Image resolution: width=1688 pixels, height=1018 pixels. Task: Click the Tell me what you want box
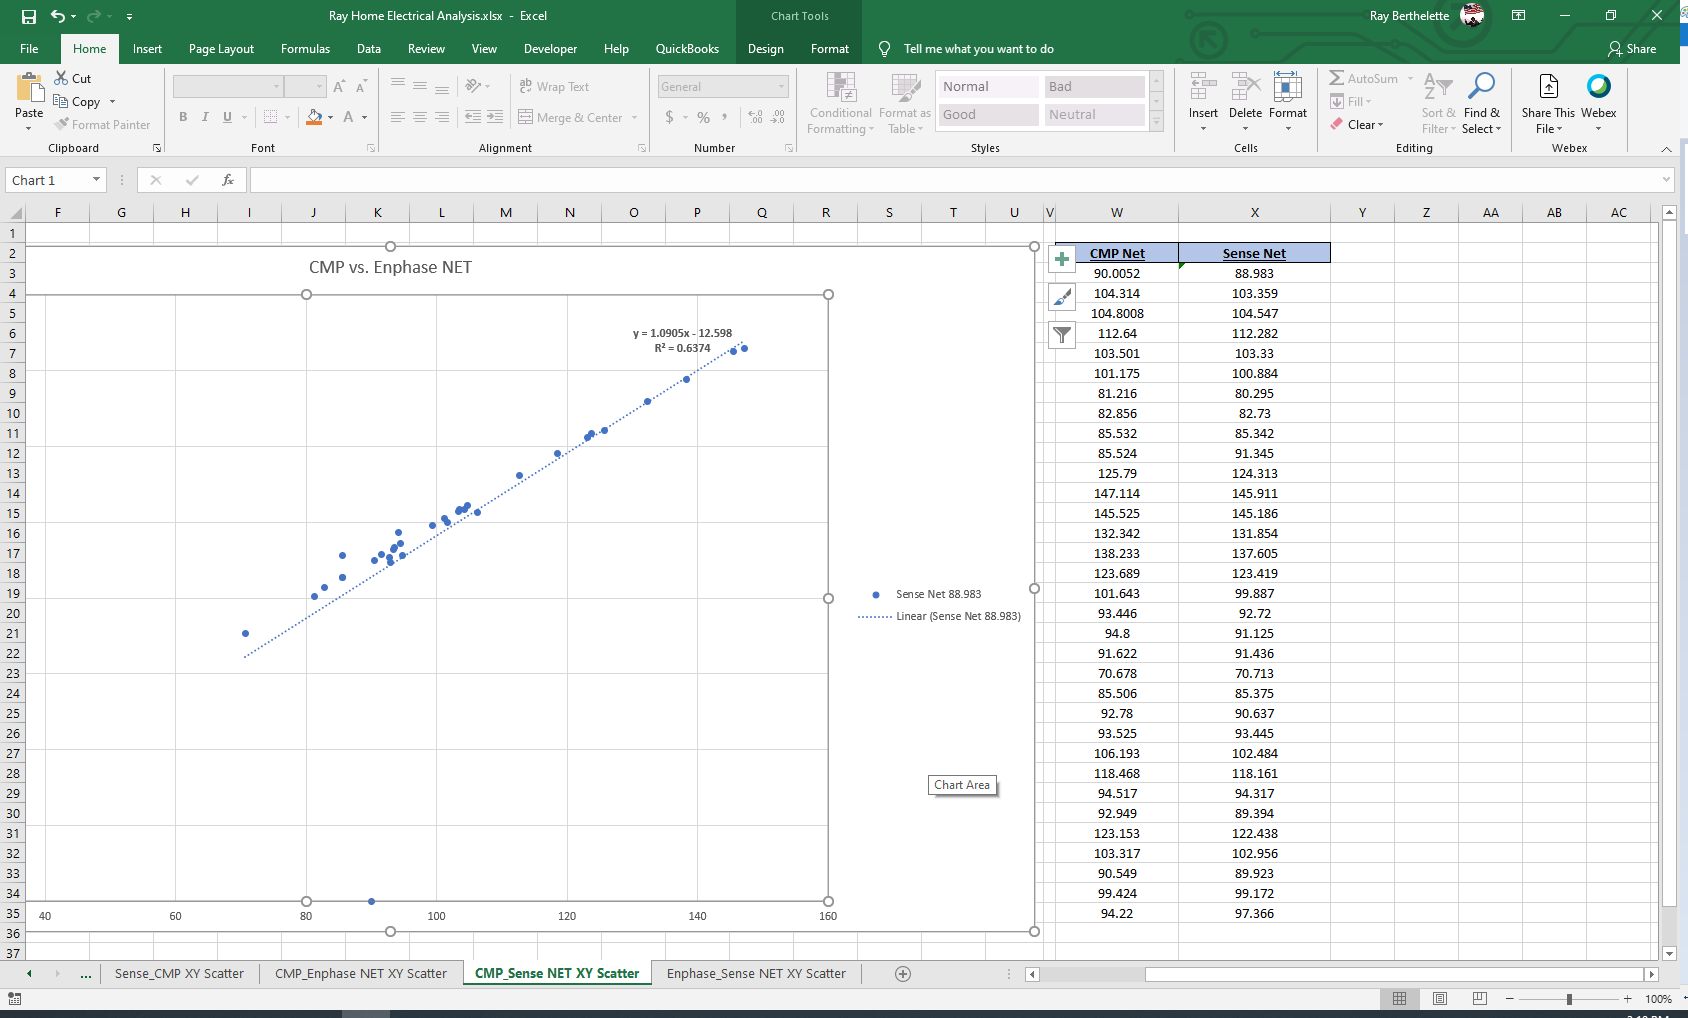point(978,49)
